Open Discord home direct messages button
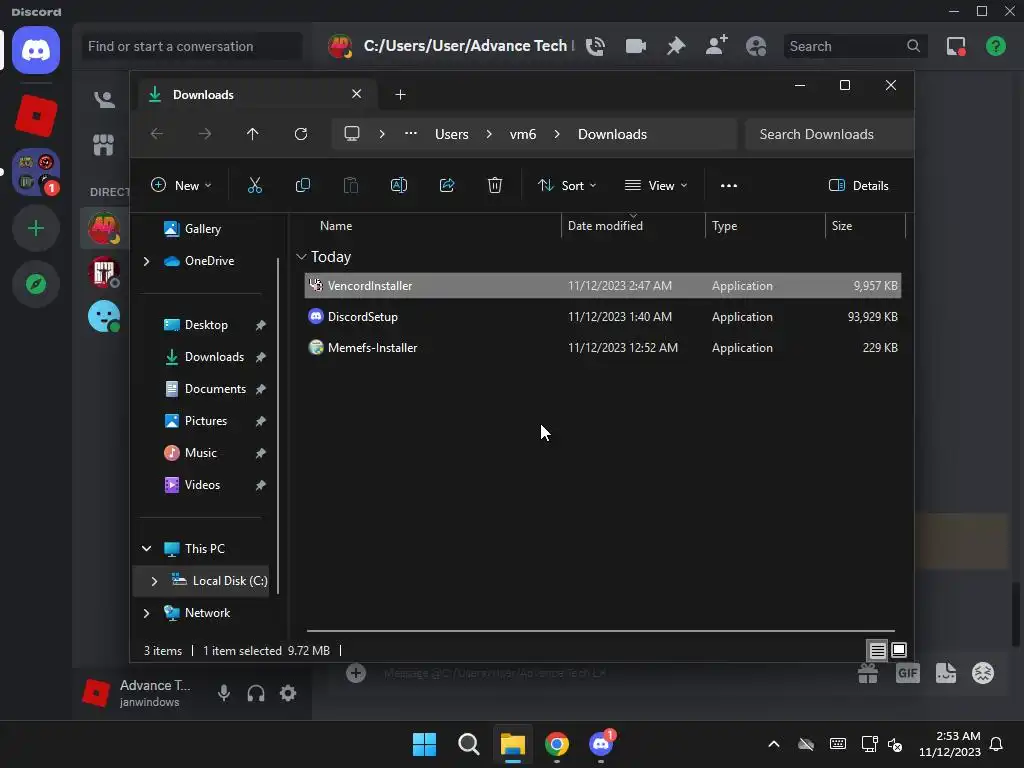Screen dimensions: 1024x768 tap(36, 50)
